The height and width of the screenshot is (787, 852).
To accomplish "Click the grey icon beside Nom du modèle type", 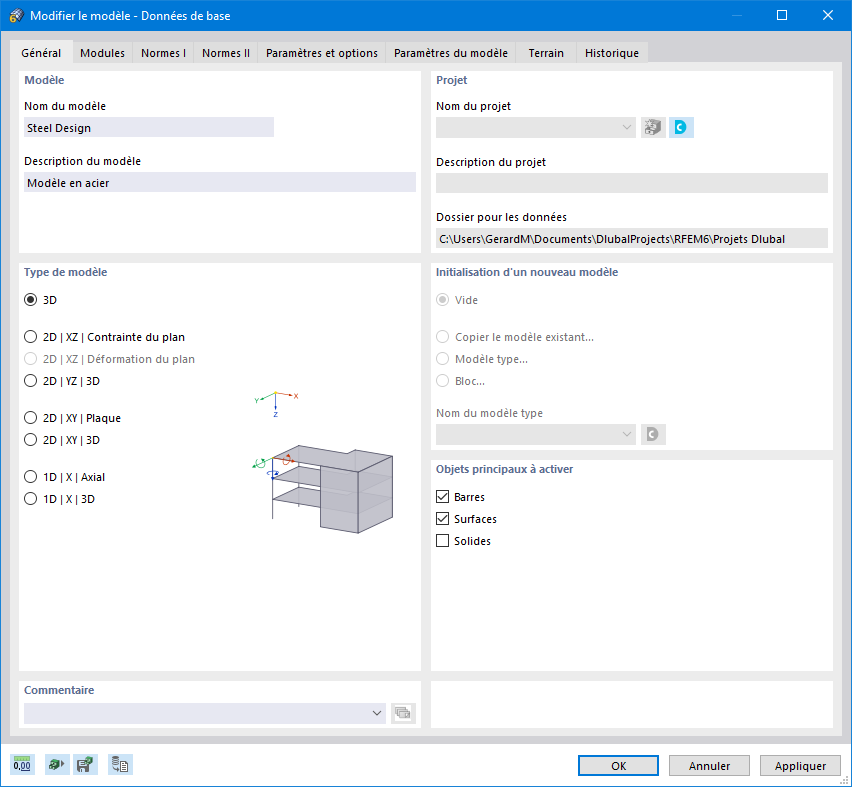I will coord(653,434).
